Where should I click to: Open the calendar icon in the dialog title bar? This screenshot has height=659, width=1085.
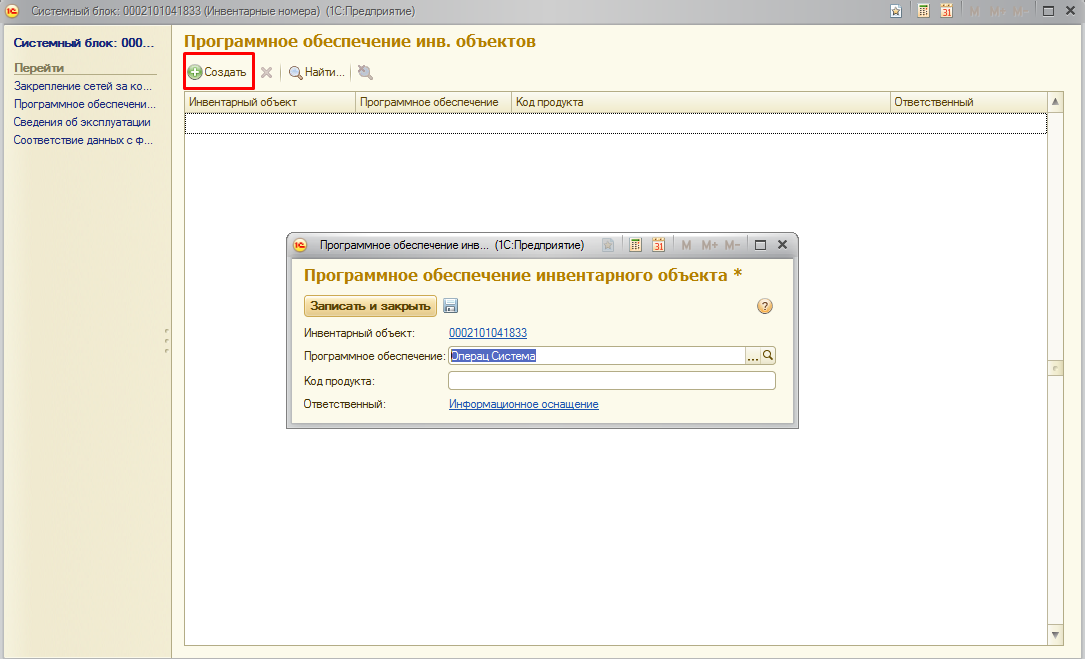tap(658, 245)
